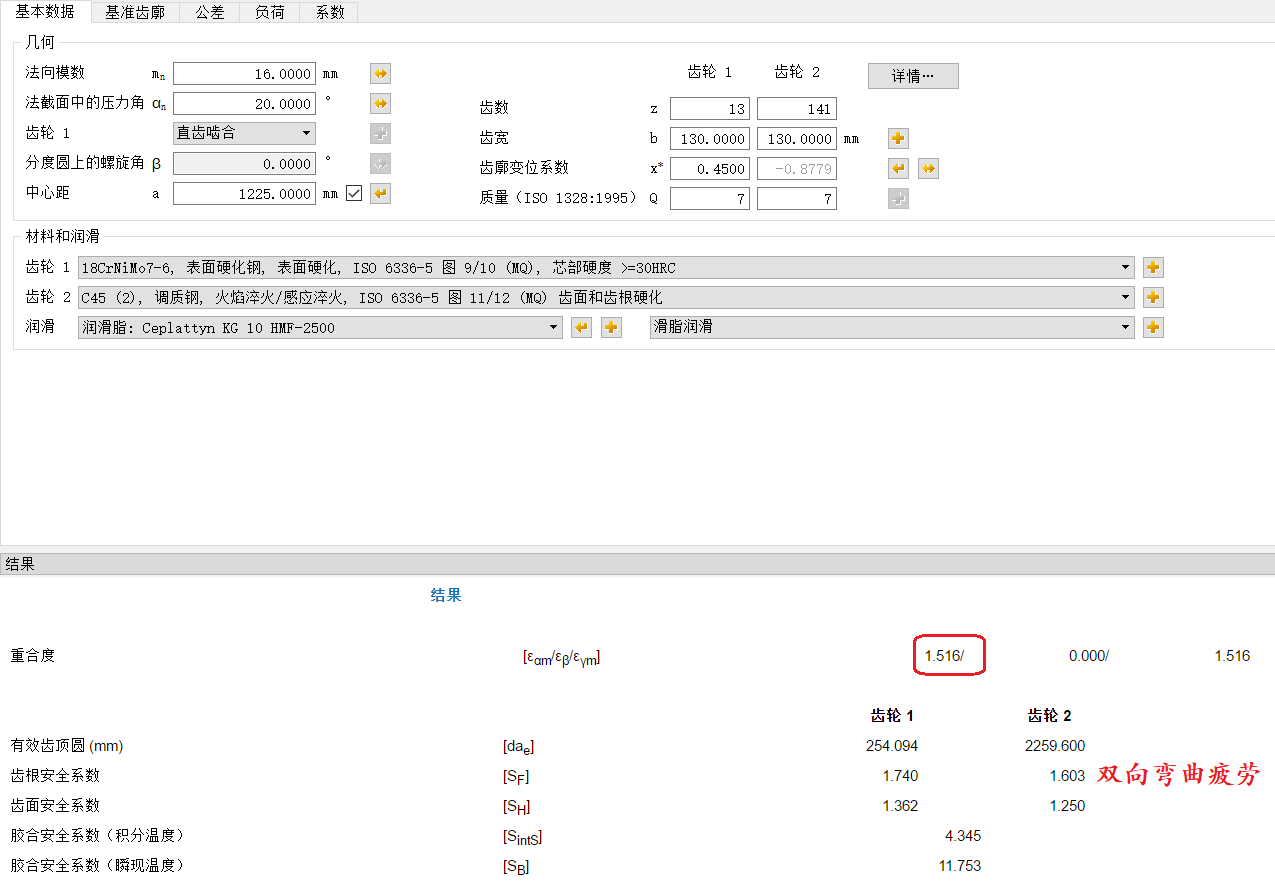Viewport: 1275px width, 891px height.
Task: Open 齿轮 2 material dropdown C45 (2)
Action: point(606,297)
